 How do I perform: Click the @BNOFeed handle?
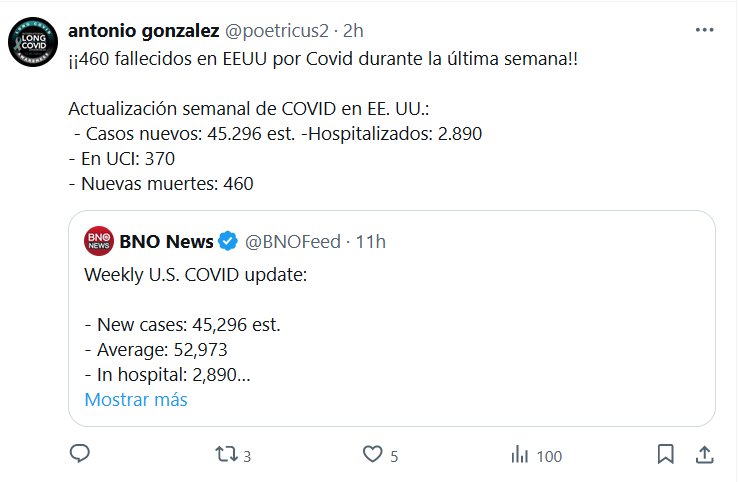pyautogui.click(x=292, y=241)
